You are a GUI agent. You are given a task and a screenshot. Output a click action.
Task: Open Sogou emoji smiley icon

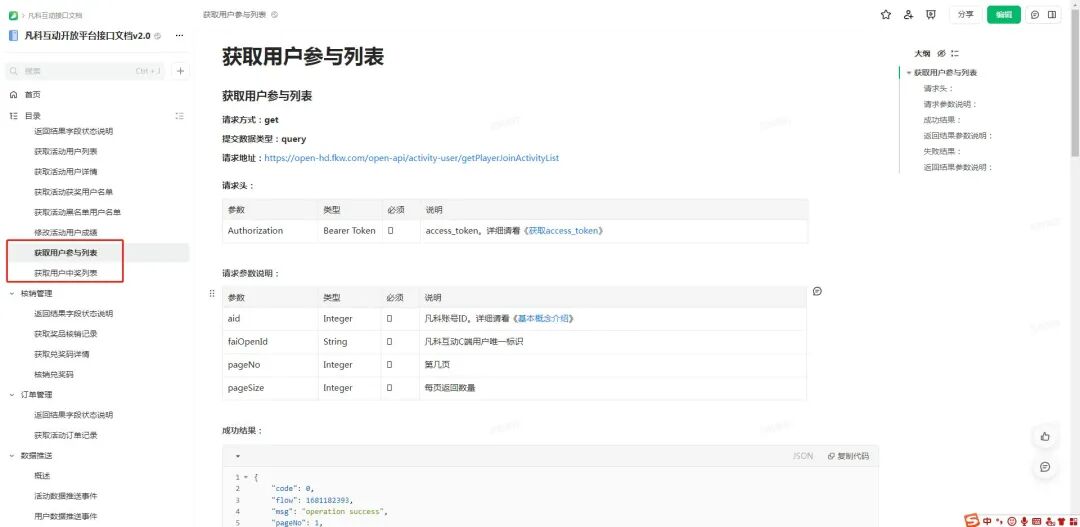coord(1012,521)
